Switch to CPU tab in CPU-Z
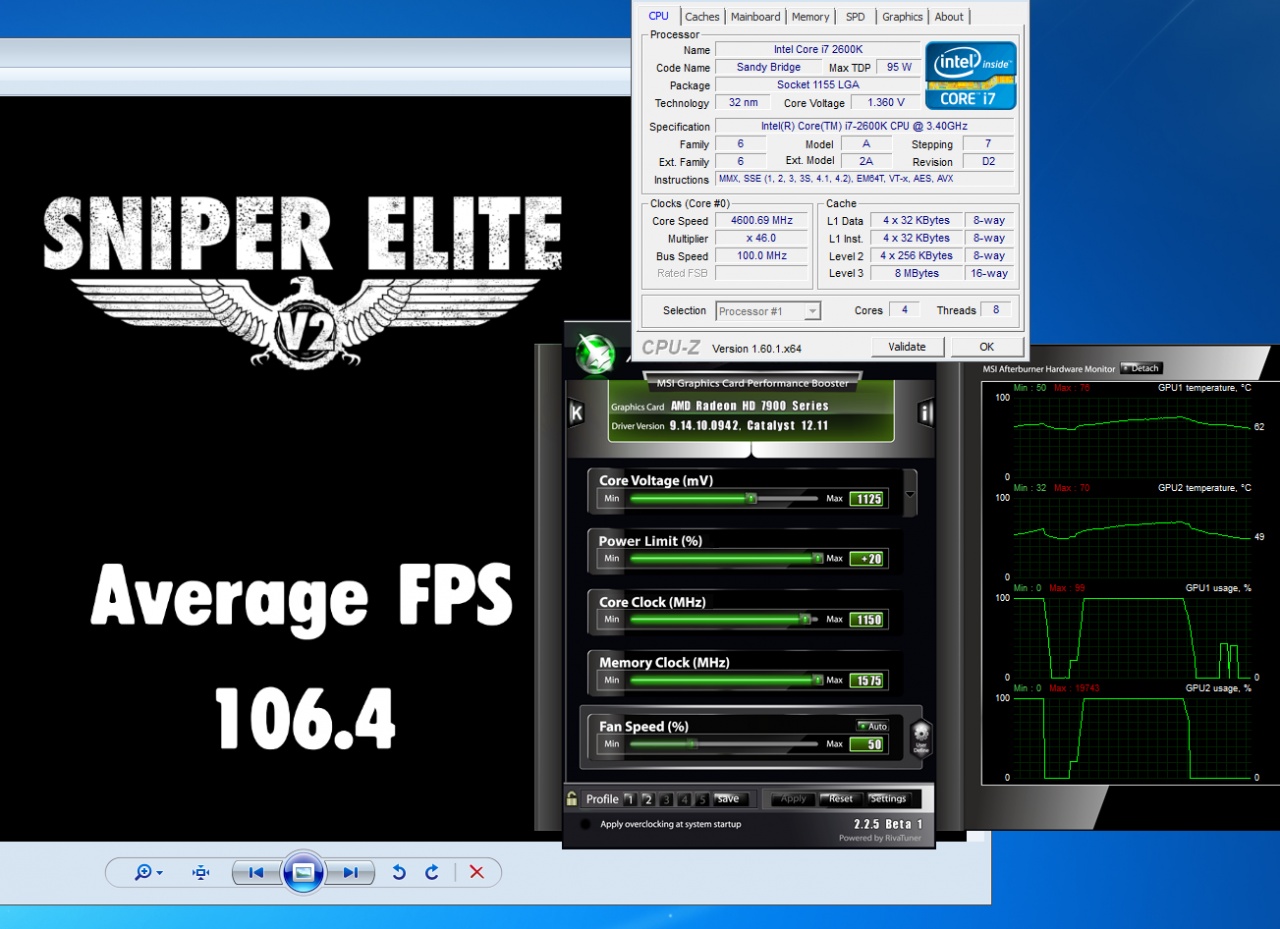This screenshot has height=929, width=1280. [659, 16]
